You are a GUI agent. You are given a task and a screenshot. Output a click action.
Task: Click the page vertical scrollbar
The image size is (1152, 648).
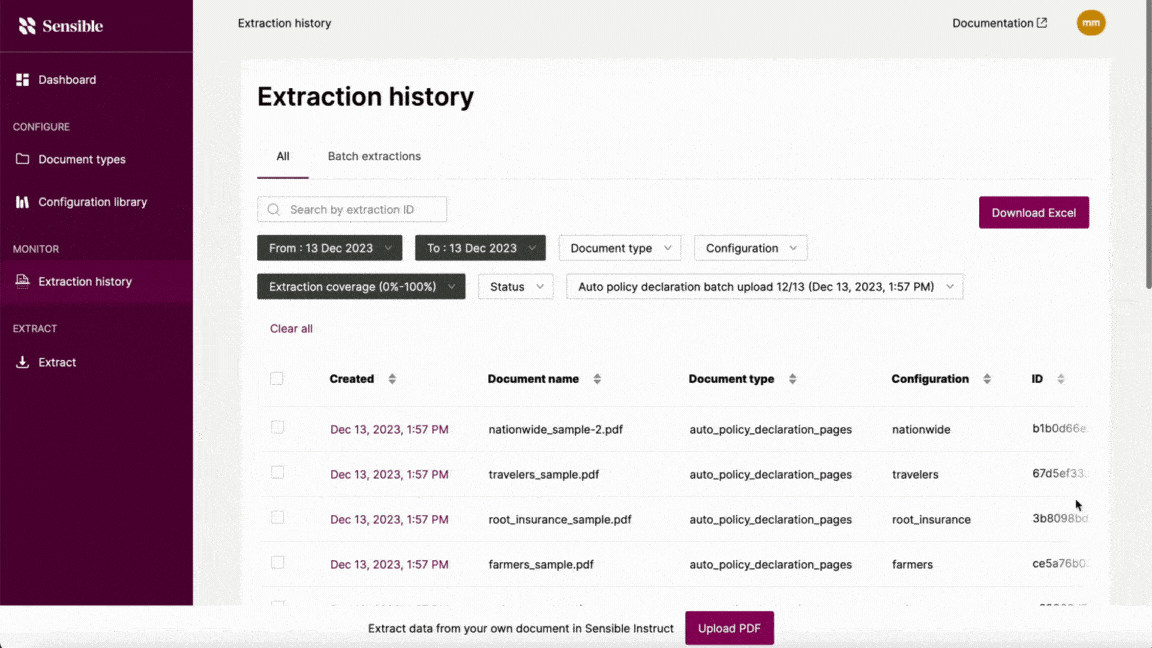[x=1148, y=147]
